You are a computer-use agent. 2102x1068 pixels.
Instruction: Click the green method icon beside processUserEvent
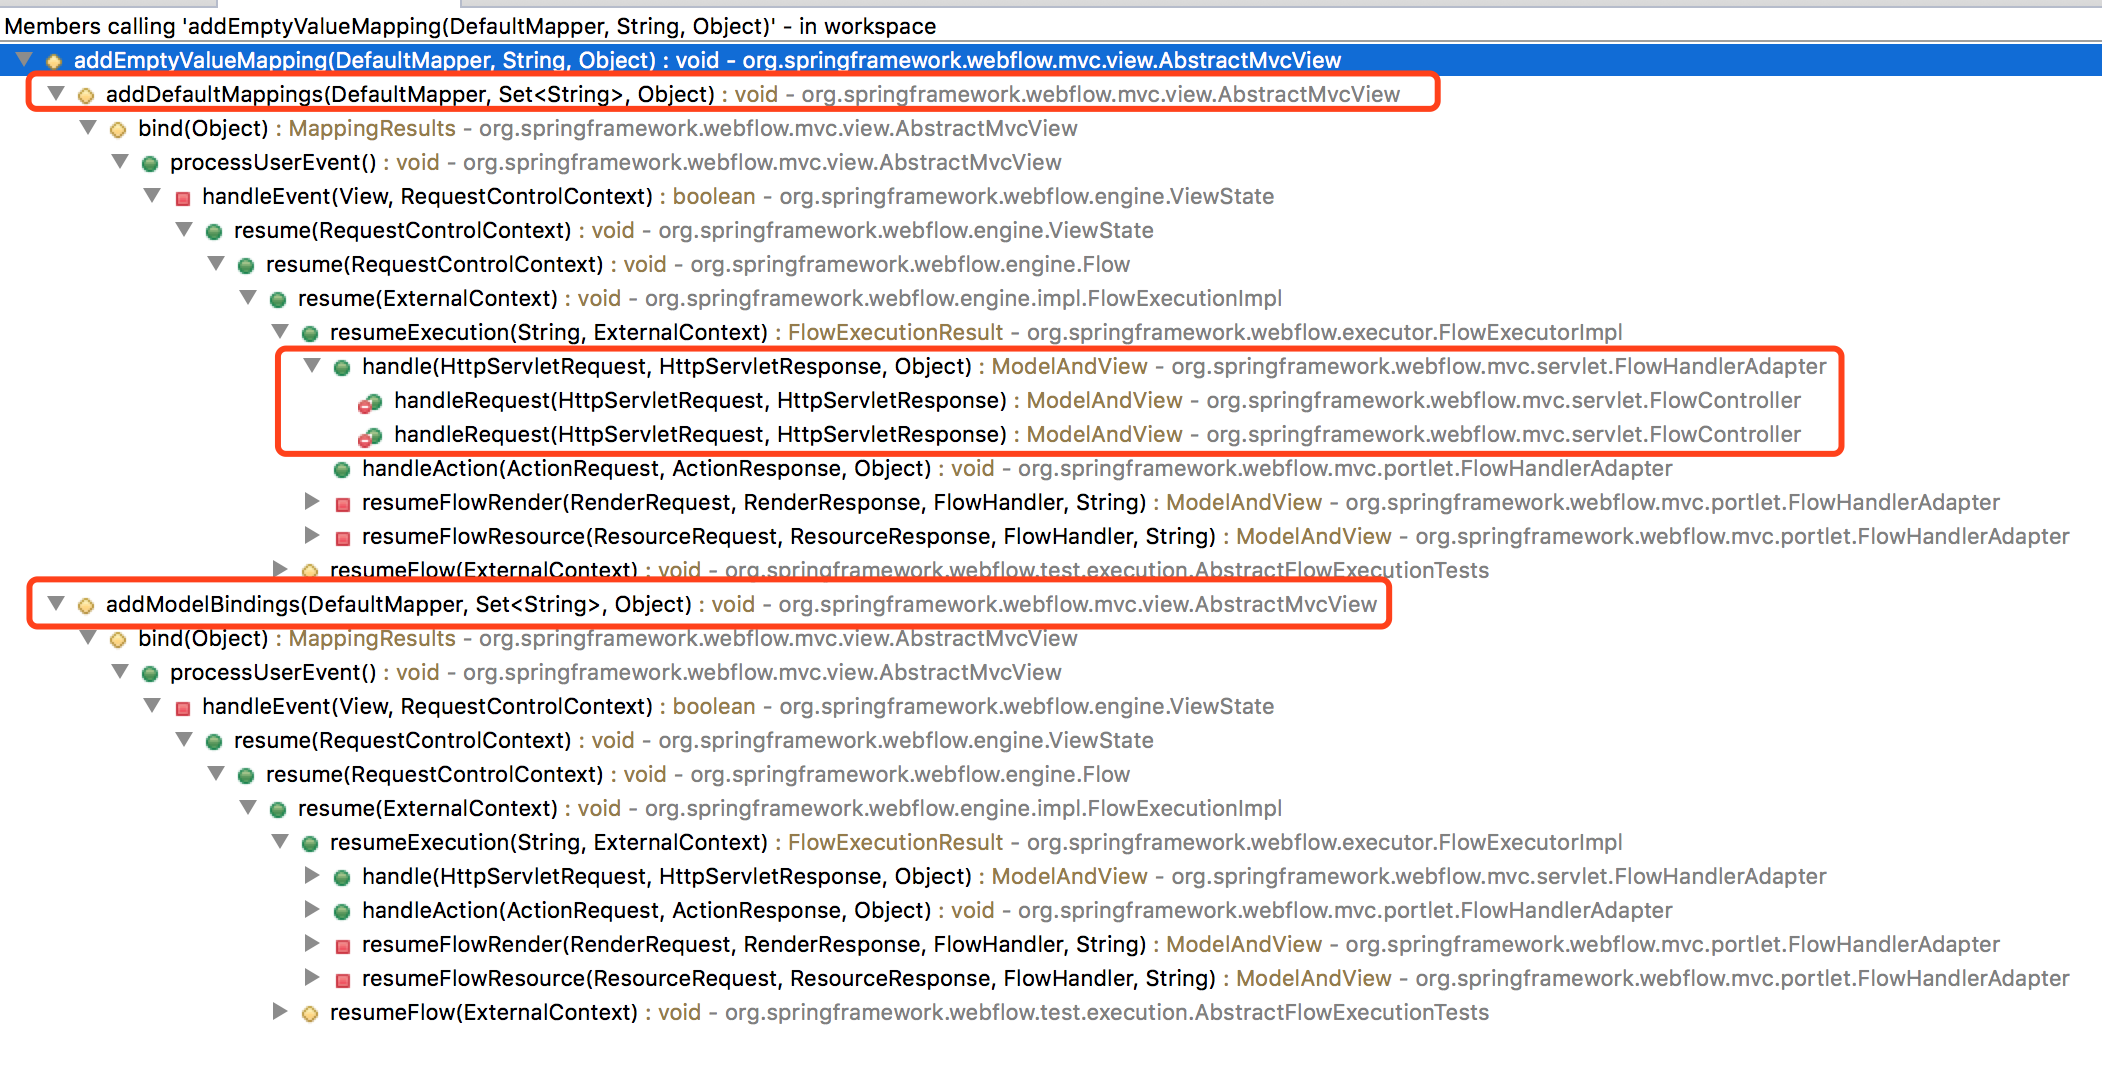149,162
